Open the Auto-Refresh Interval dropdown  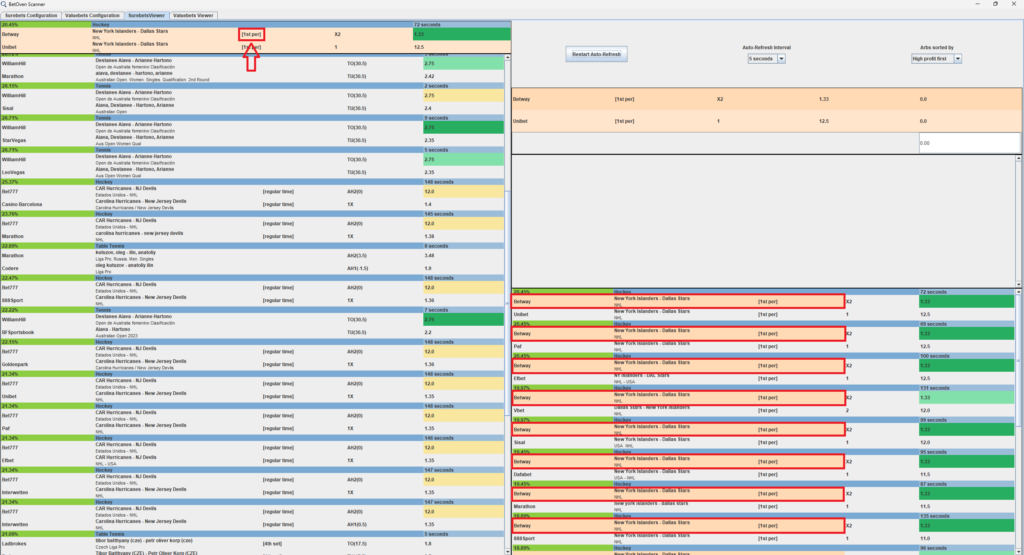pos(766,59)
